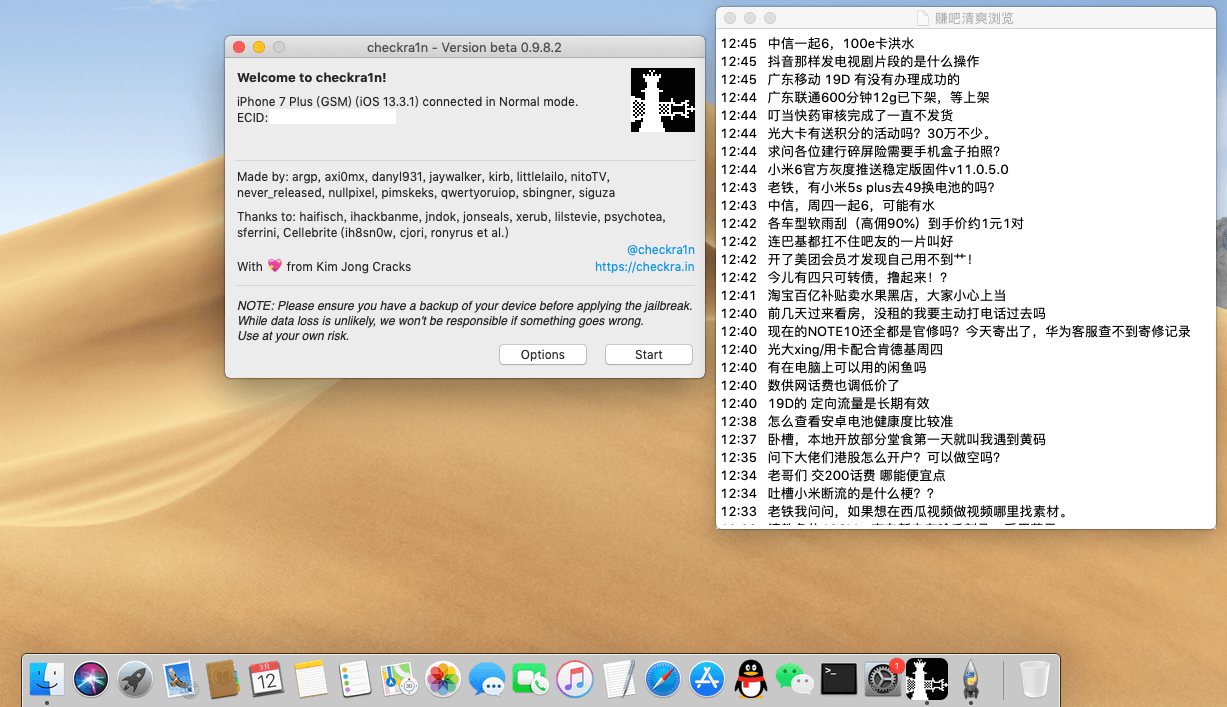Open Calendar icon showing 12 in Dock

(266, 679)
